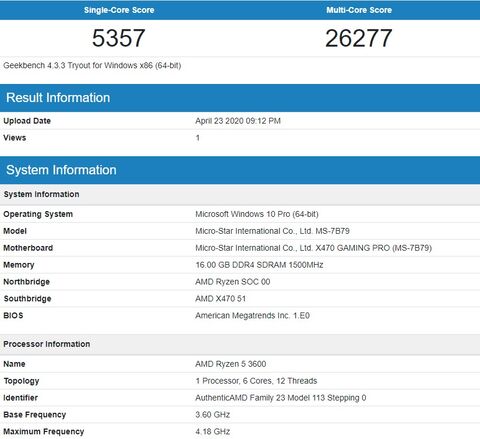The image size is (480, 439).
Task: Click the Multi-Core Score value 26277
Action: click(x=359, y=38)
